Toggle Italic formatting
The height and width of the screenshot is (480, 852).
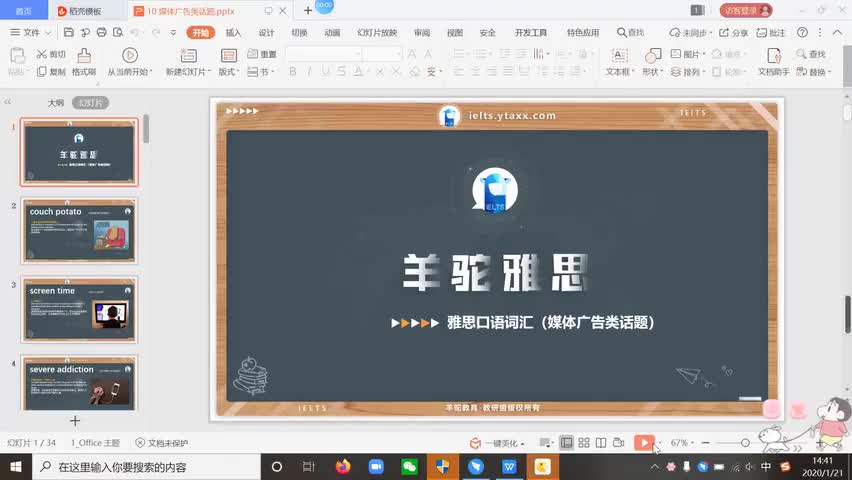click(309, 71)
